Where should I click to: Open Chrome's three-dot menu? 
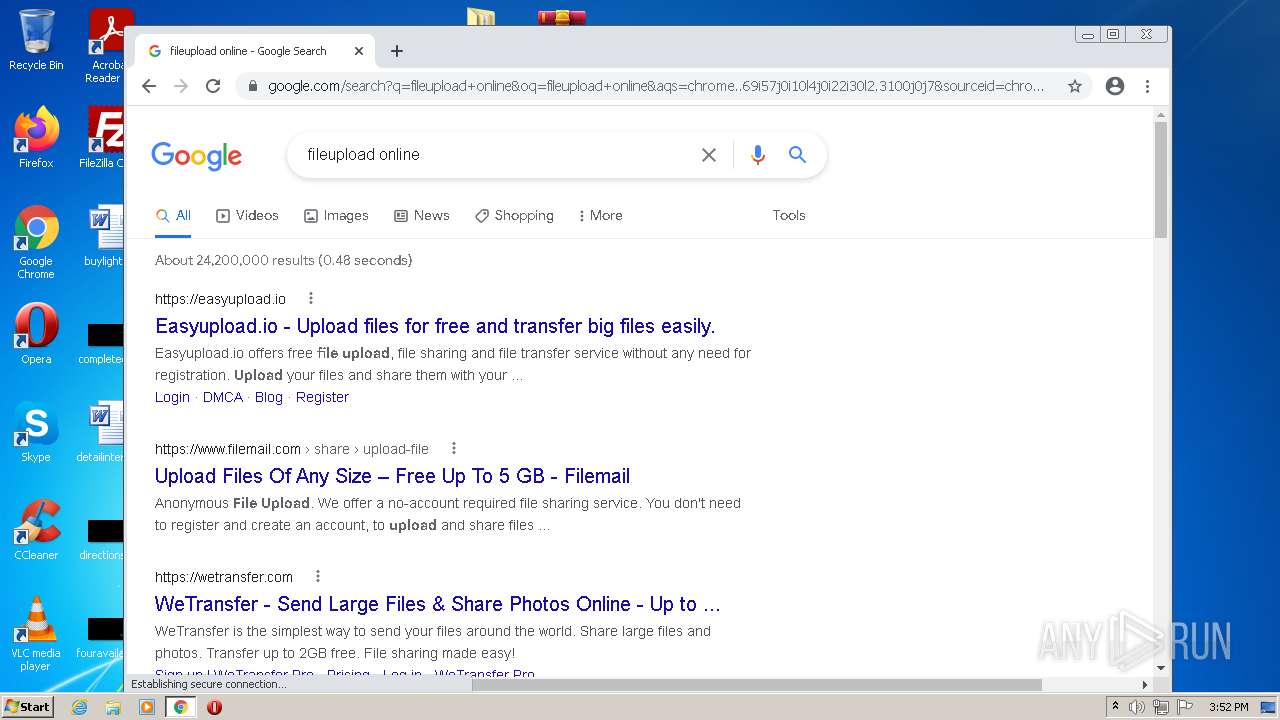point(1147,86)
